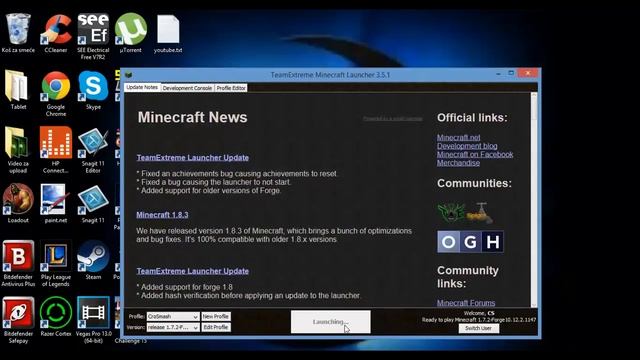Open the Minecraft Forums link
The width and height of the screenshot is (640, 360).
466,303
